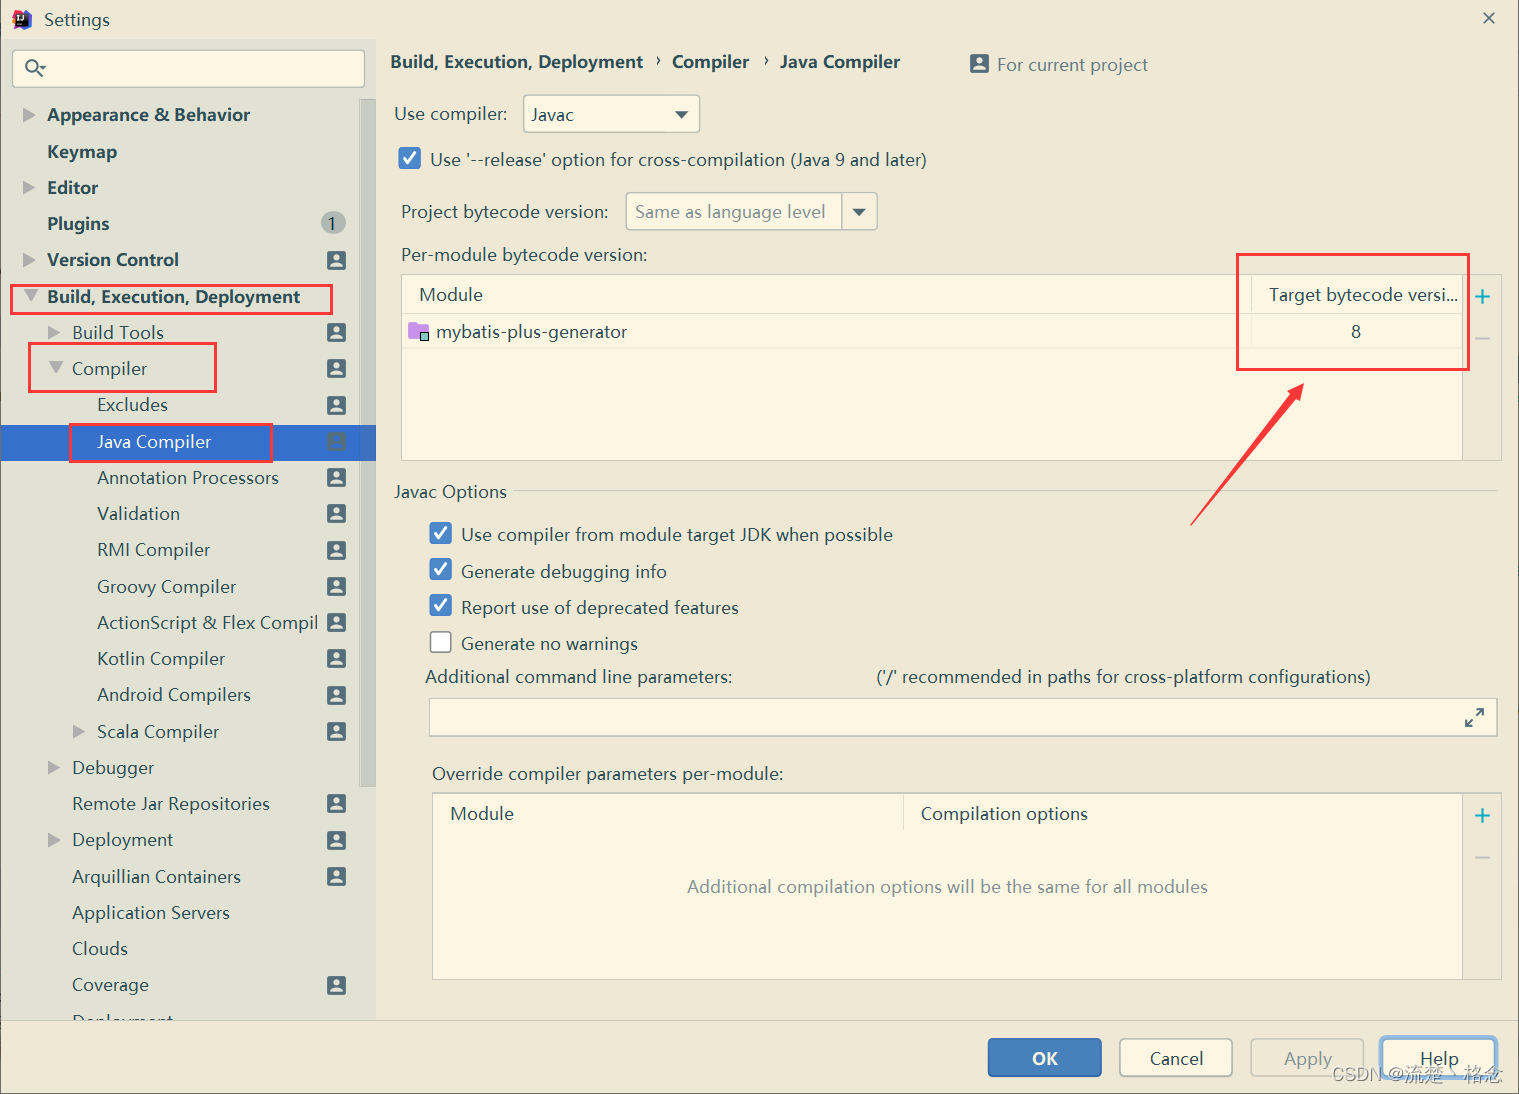
Task: Click the project icon beside Scala Compiler
Action: (336, 732)
